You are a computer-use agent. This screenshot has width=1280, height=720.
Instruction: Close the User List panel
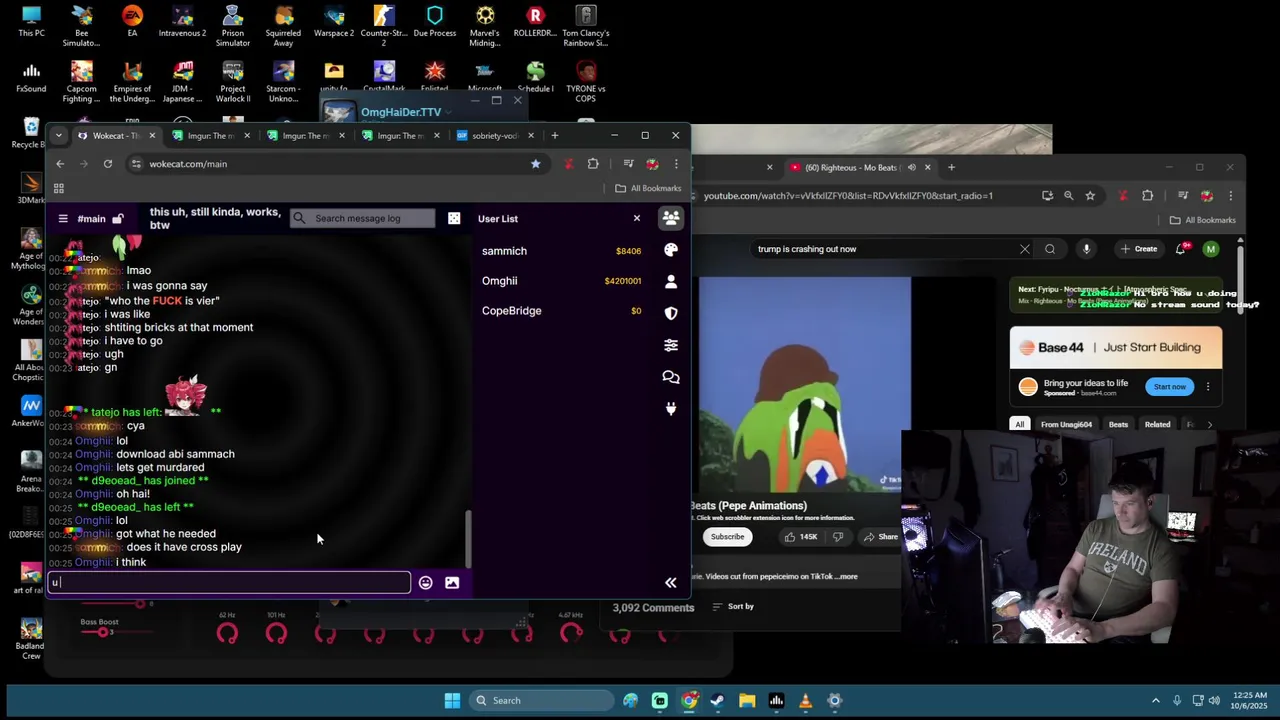click(x=636, y=218)
